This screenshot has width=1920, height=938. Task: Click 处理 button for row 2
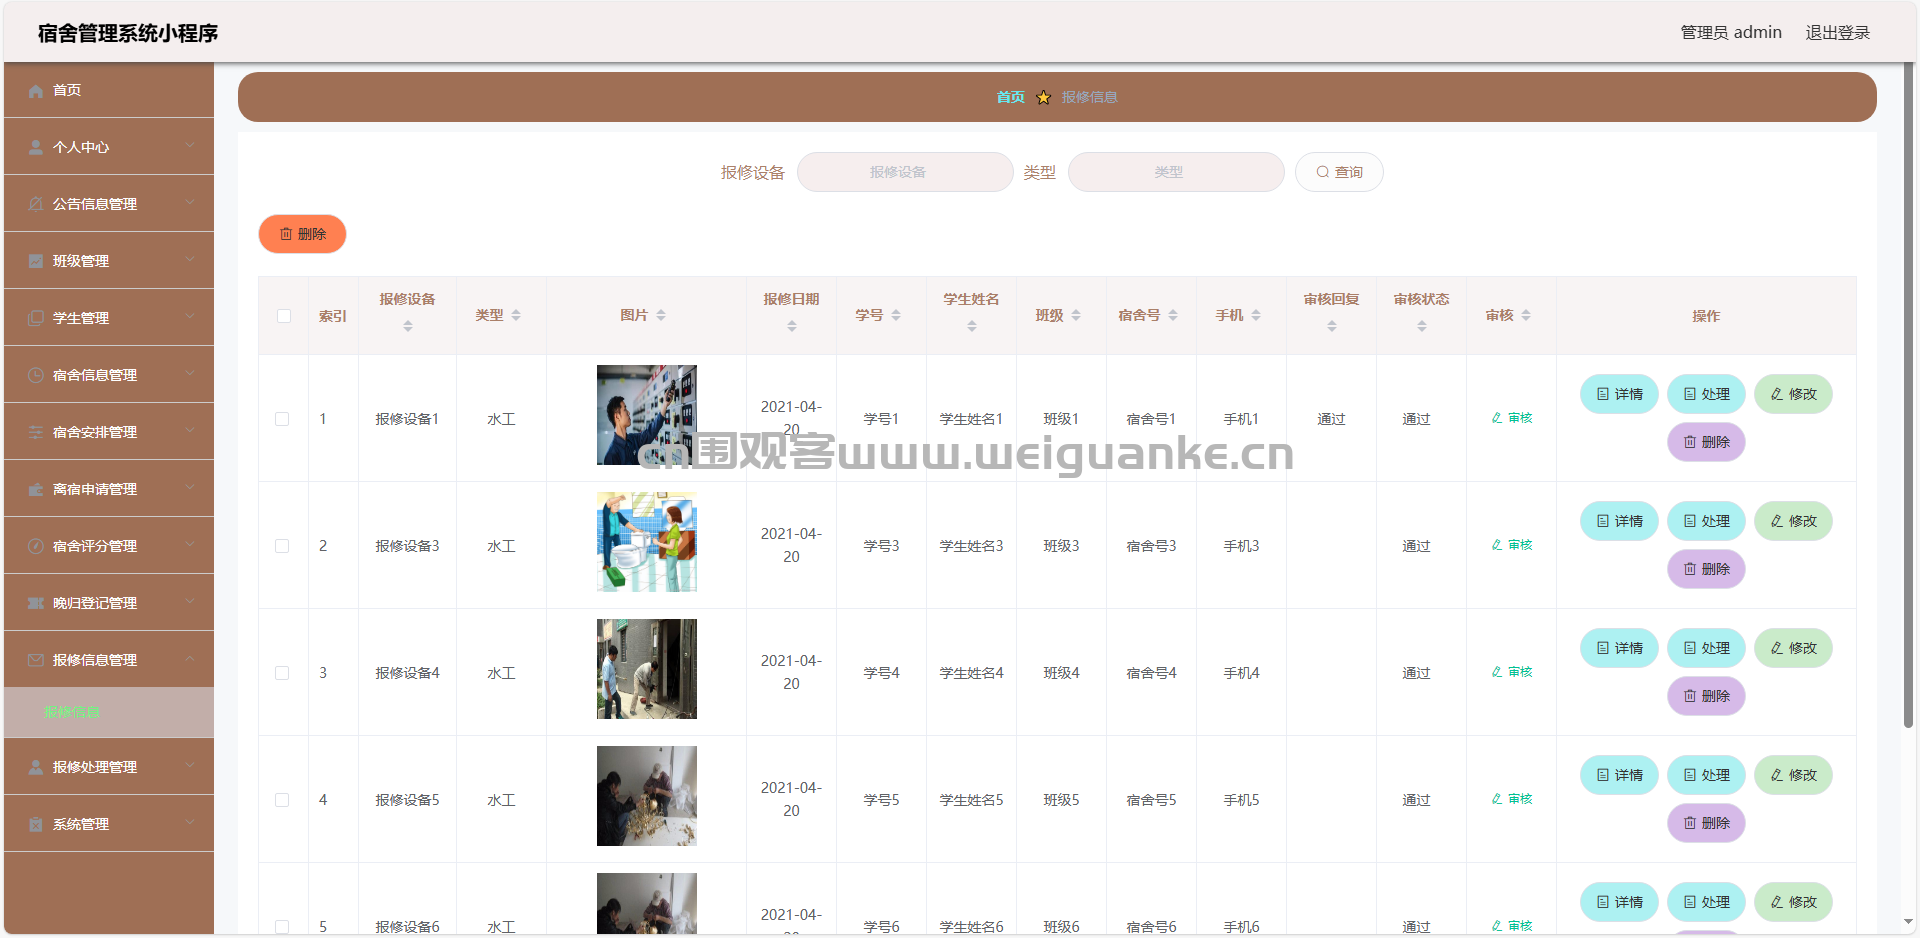(x=1706, y=521)
